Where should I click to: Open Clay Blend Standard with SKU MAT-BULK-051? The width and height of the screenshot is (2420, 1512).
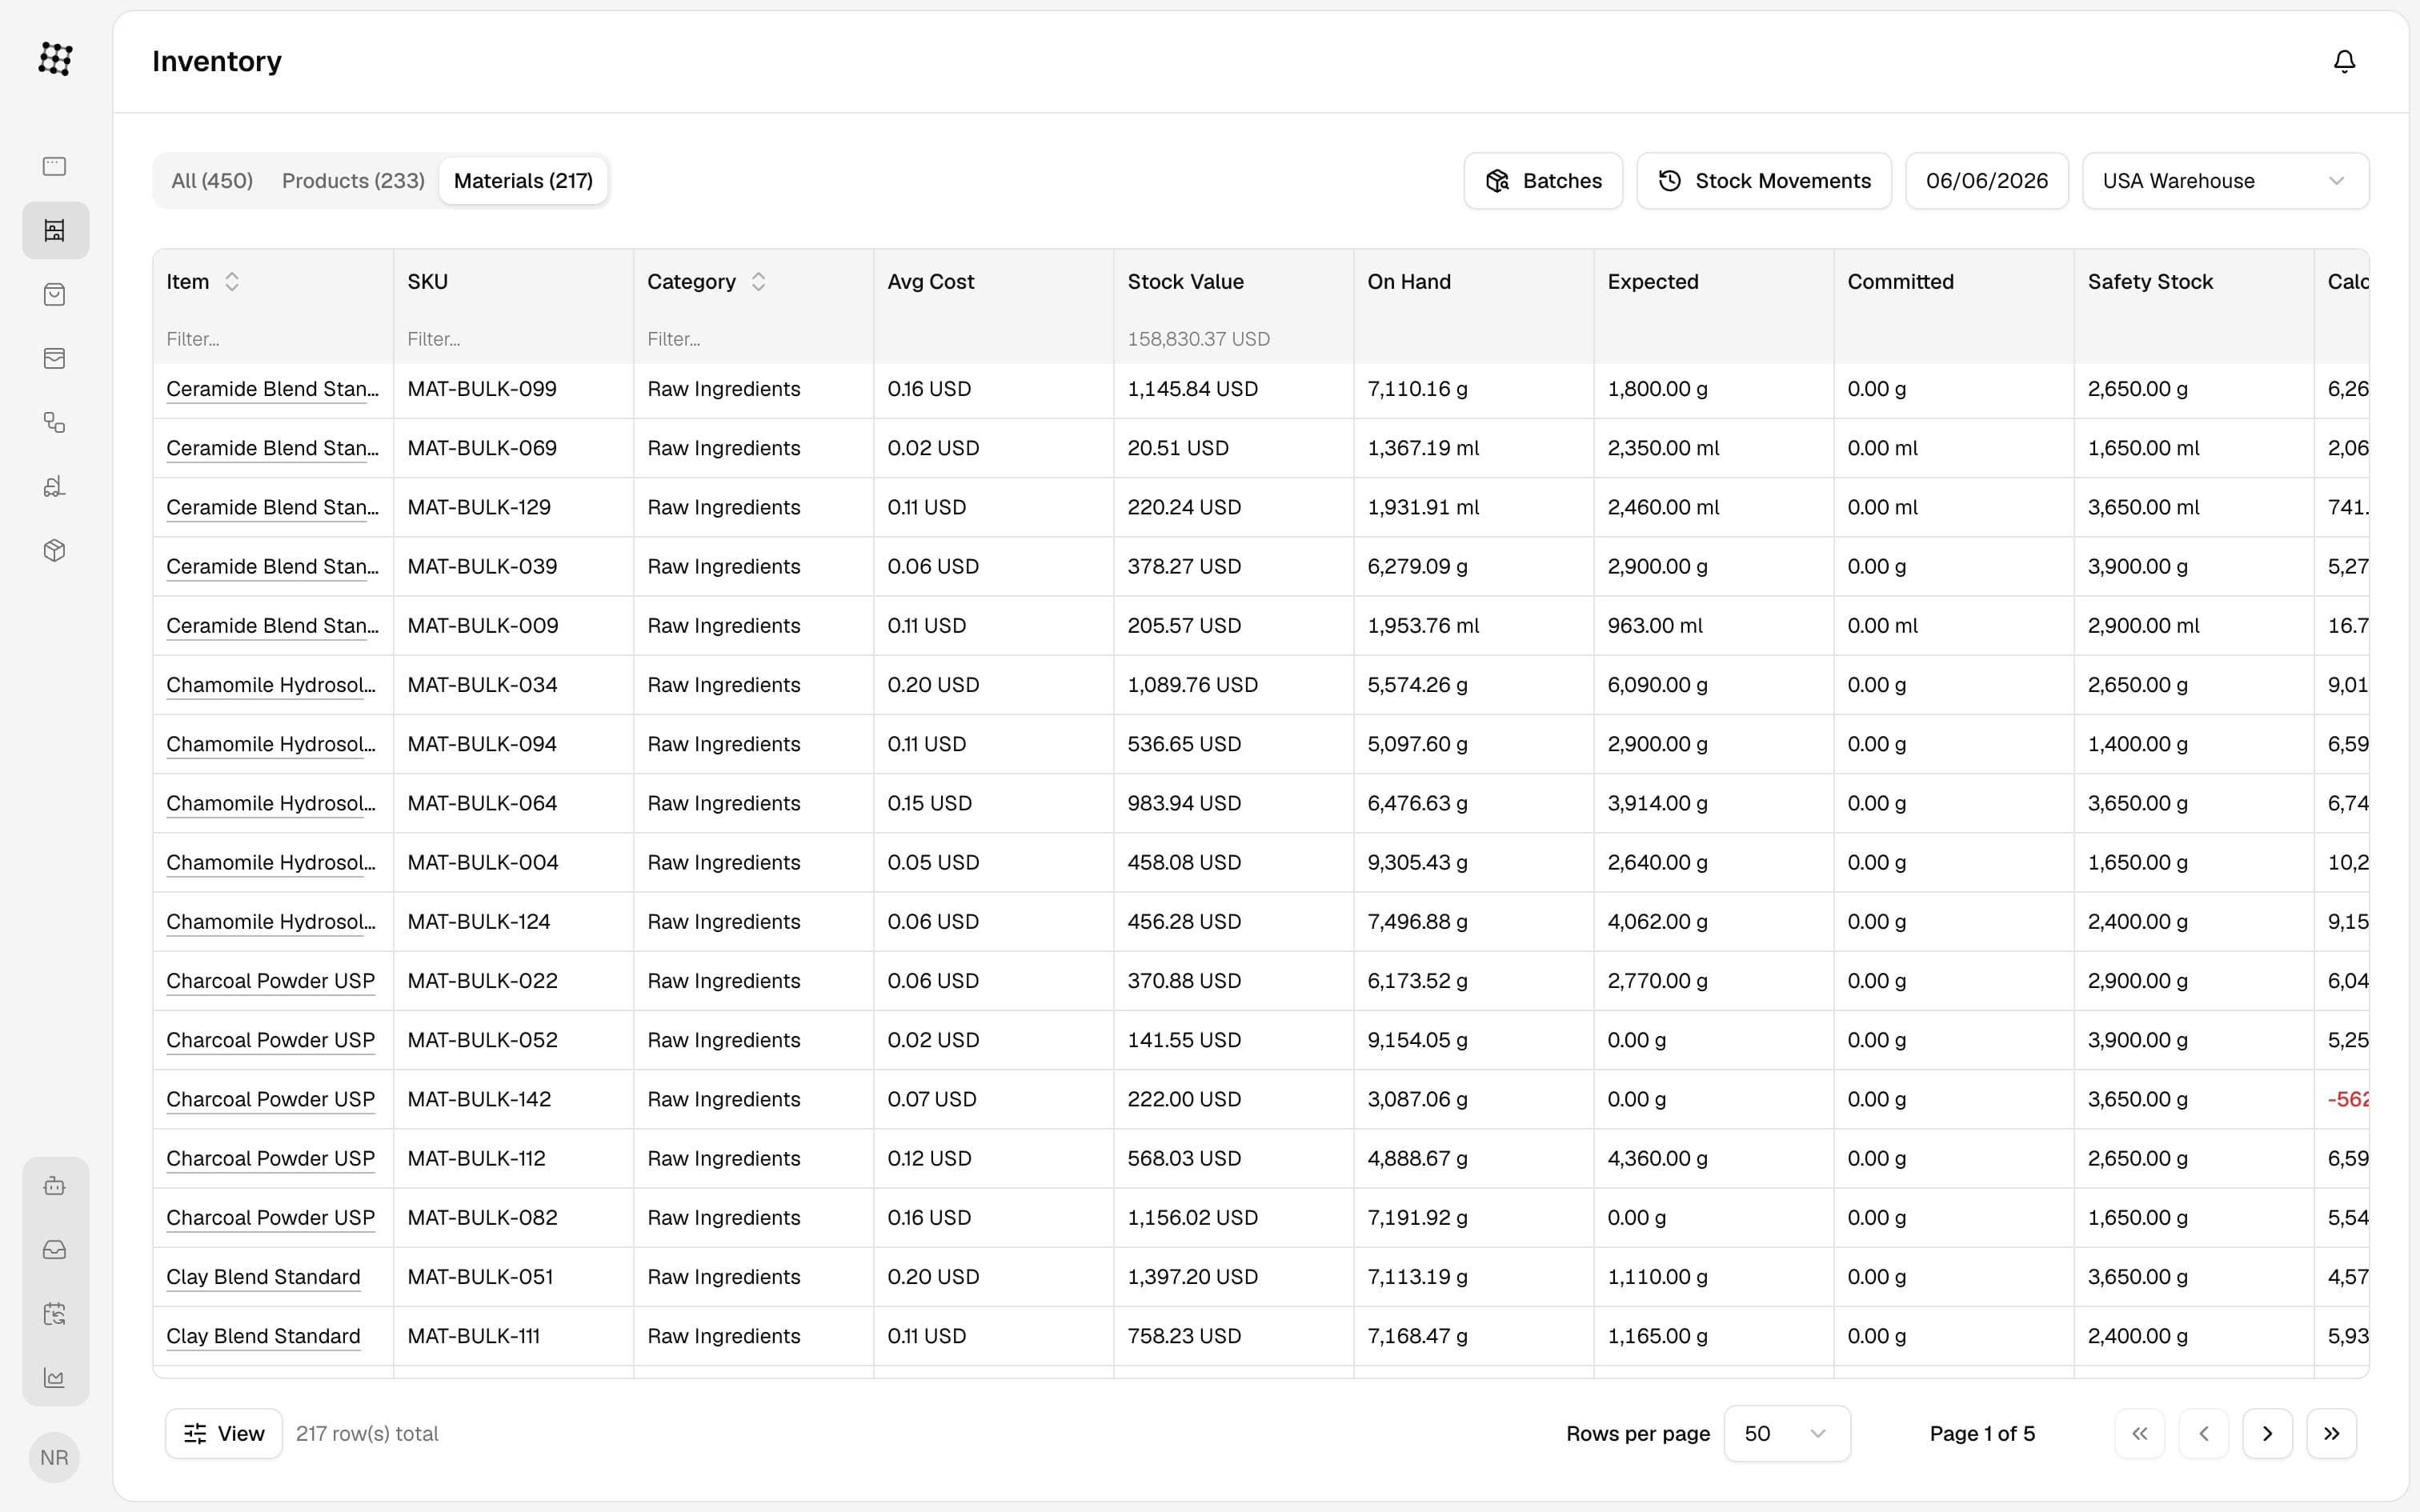[x=263, y=1277]
